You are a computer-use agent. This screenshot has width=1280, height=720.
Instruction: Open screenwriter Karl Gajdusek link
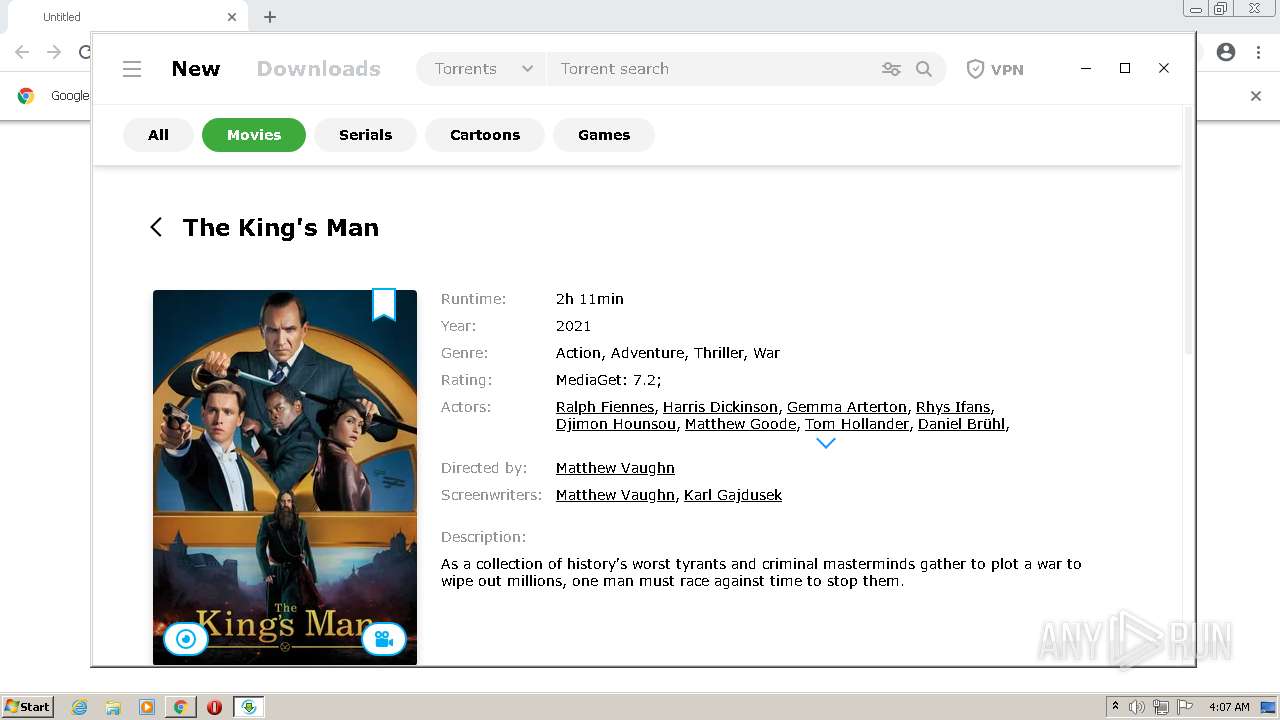click(x=733, y=495)
